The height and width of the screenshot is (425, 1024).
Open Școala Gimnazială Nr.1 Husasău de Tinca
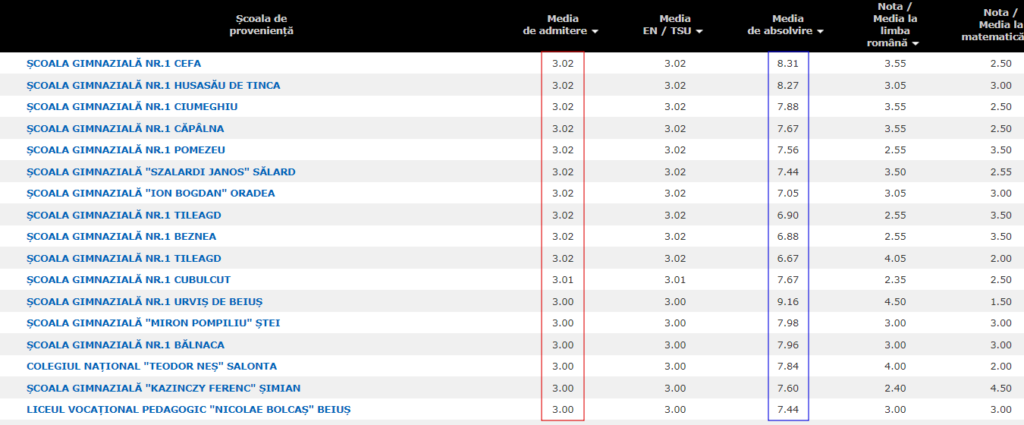(x=153, y=85)
